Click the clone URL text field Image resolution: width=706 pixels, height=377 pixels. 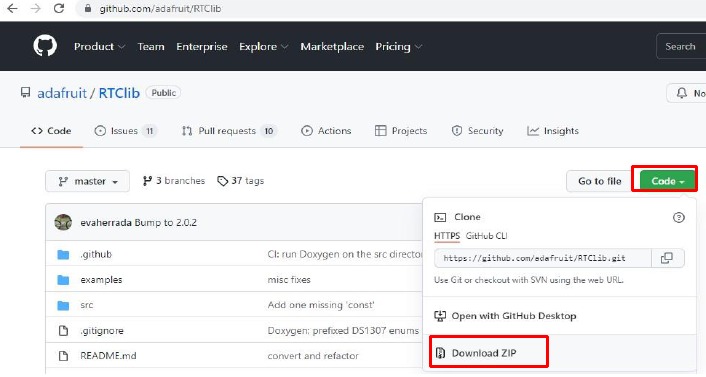pyautogui.click(x=543, y=258)
